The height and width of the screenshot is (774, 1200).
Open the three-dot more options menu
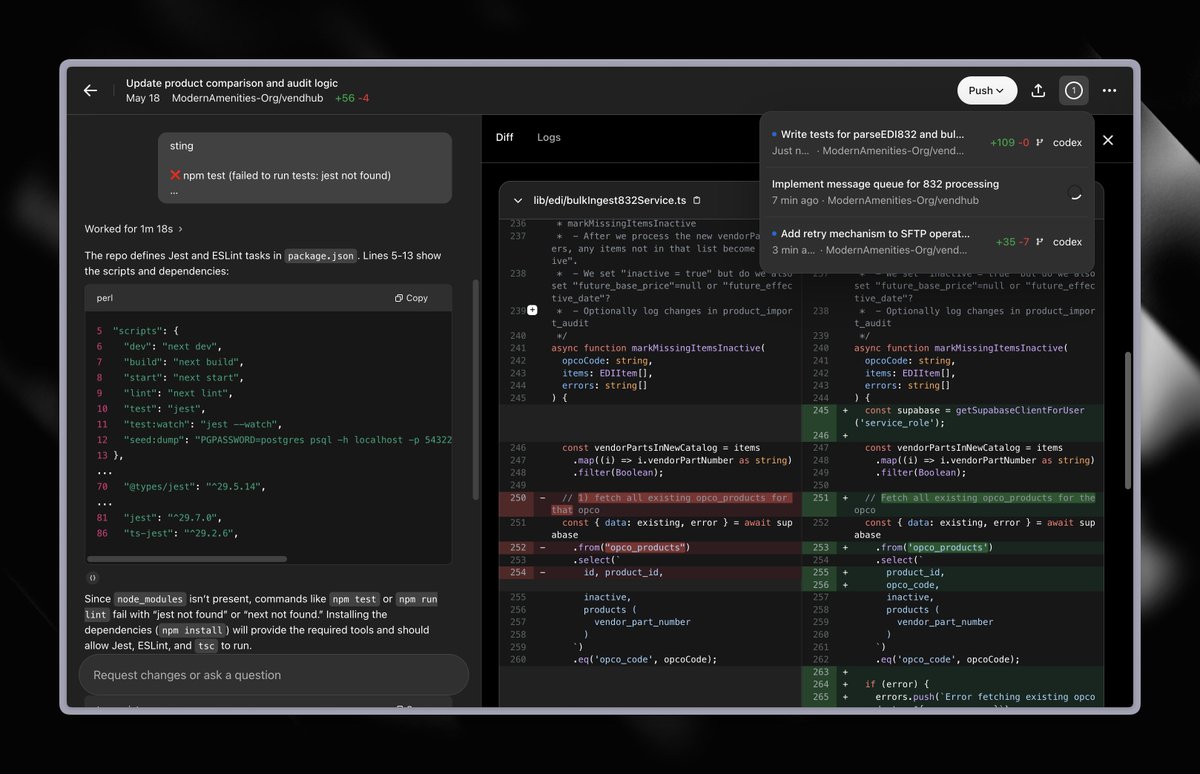pos(1109,90)
